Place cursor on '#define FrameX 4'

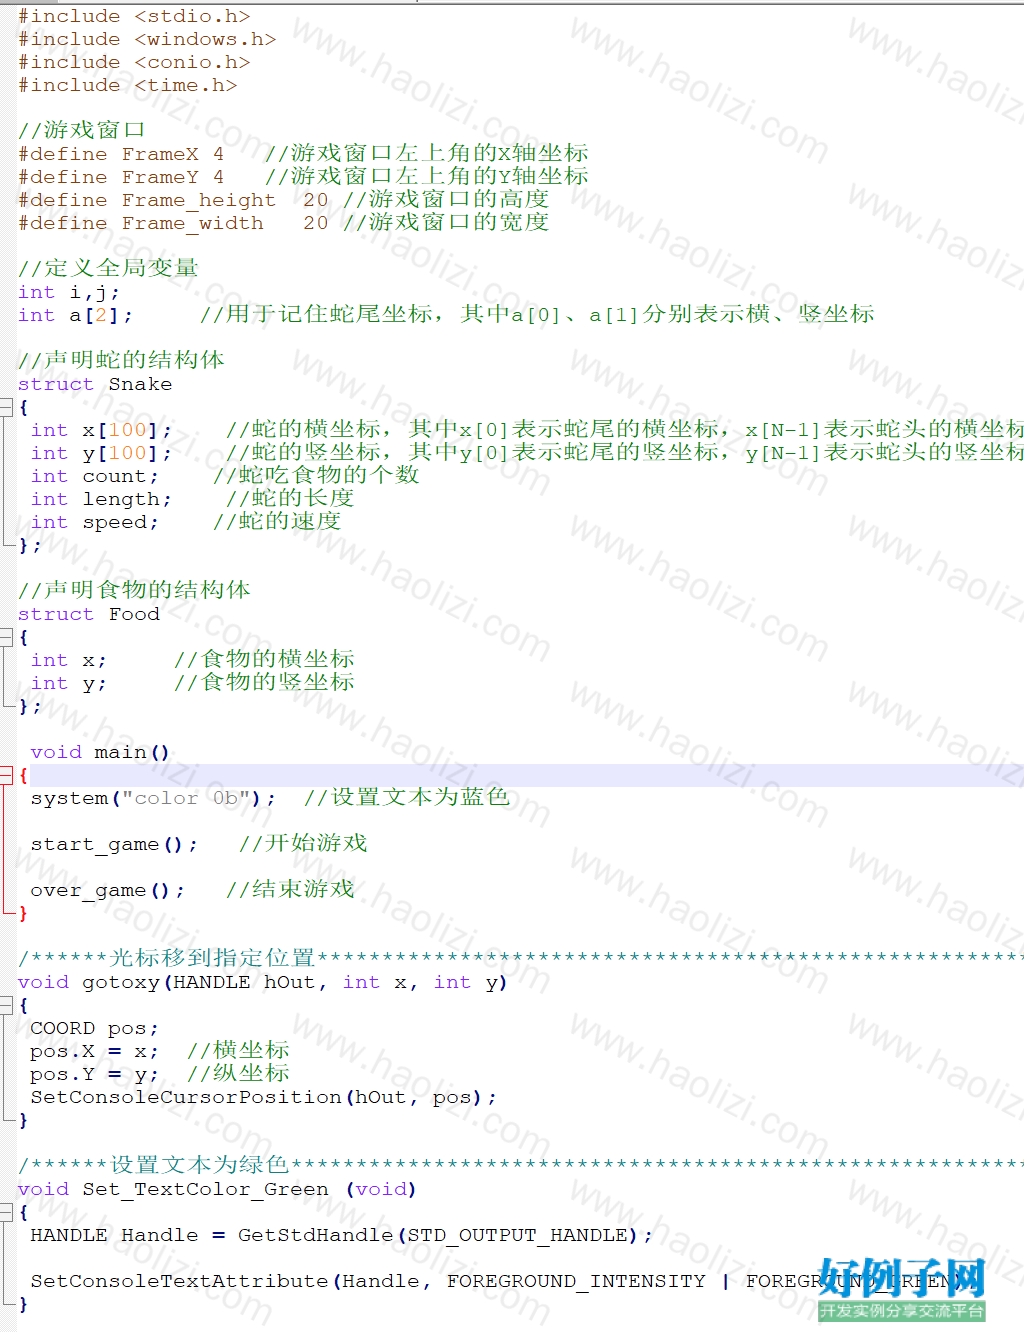121,154
